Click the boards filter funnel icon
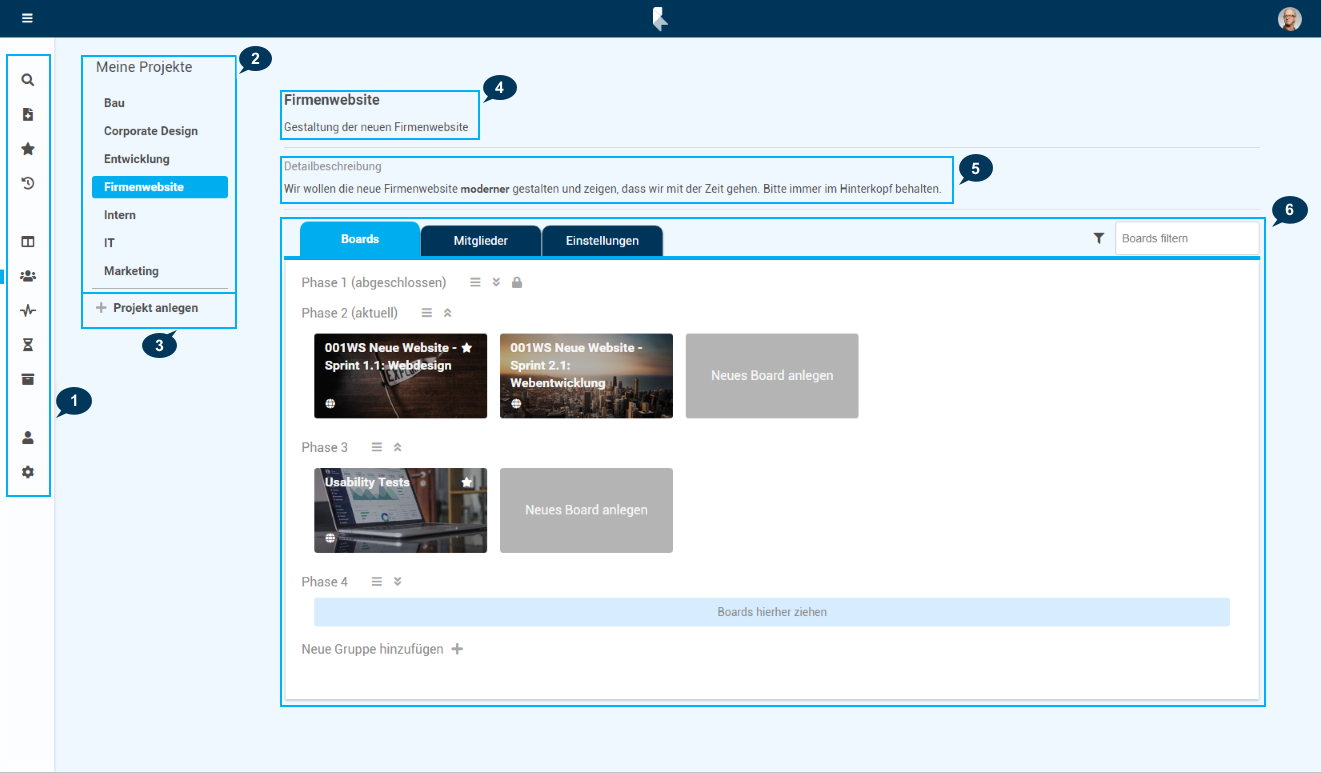Viewport: 1322px width, 773px height. coord(1099,238)
